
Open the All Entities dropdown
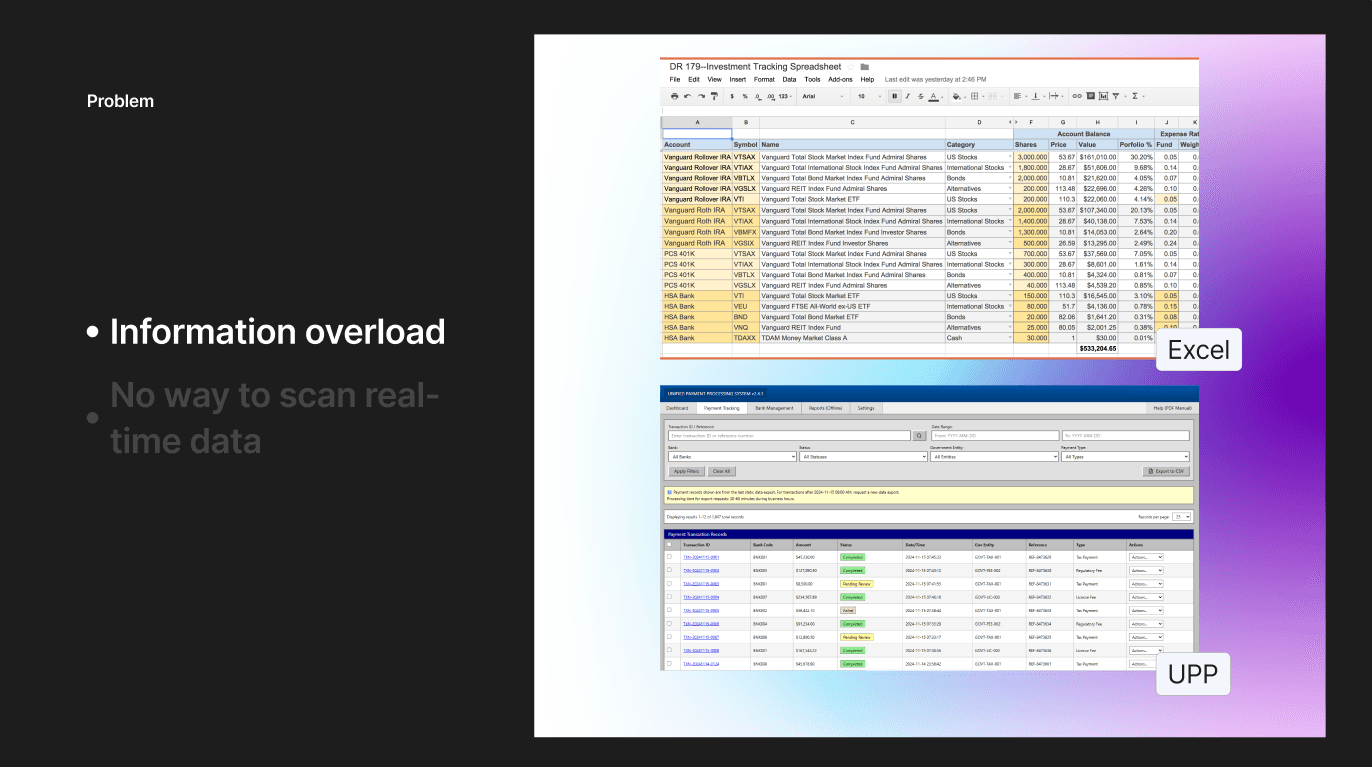(994, 457)
